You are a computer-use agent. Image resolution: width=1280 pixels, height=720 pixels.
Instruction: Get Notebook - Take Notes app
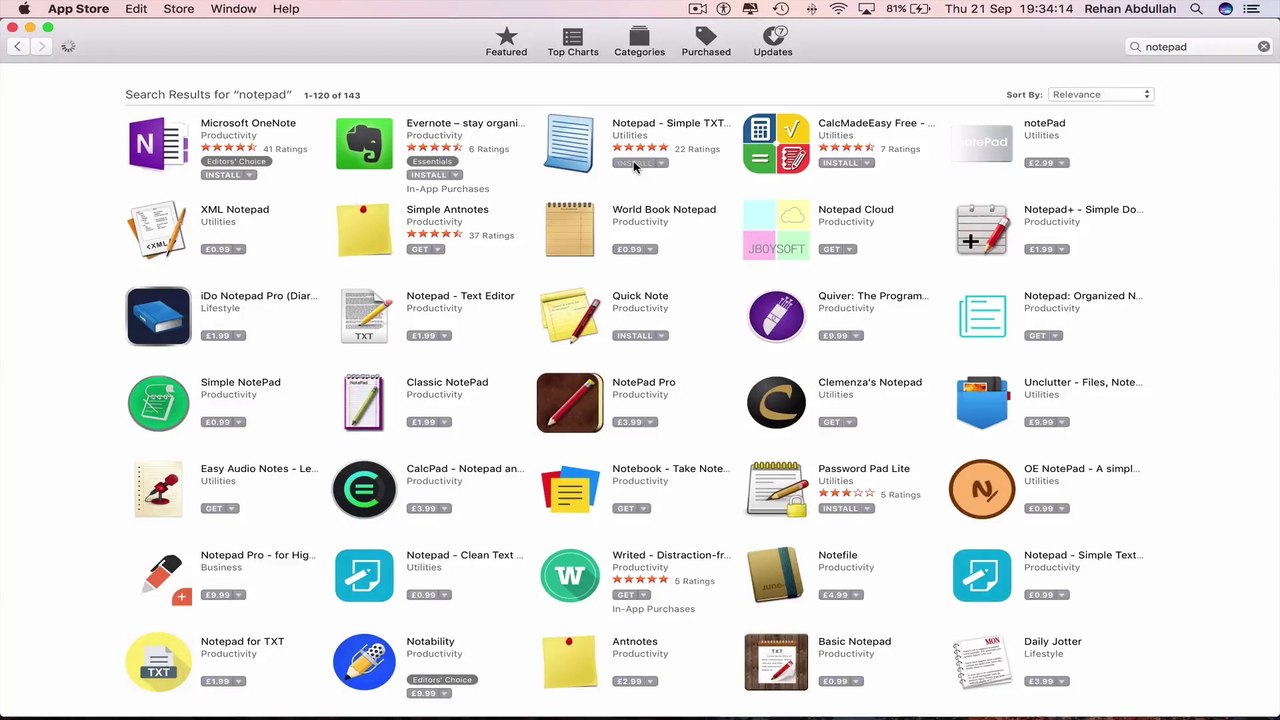626,508
